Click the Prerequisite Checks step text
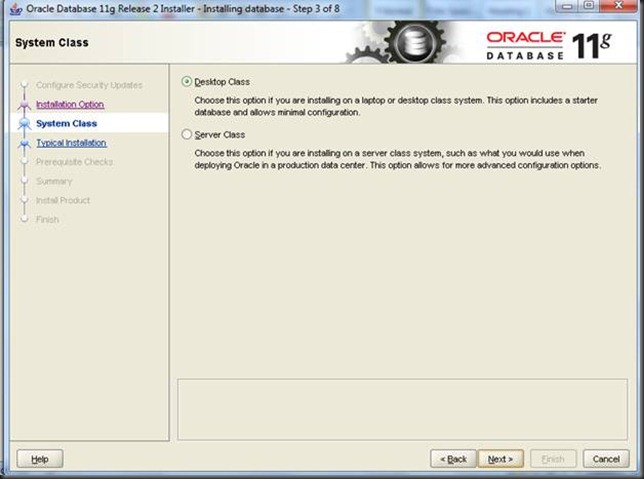Screen dimensions: 644x479 74,162
